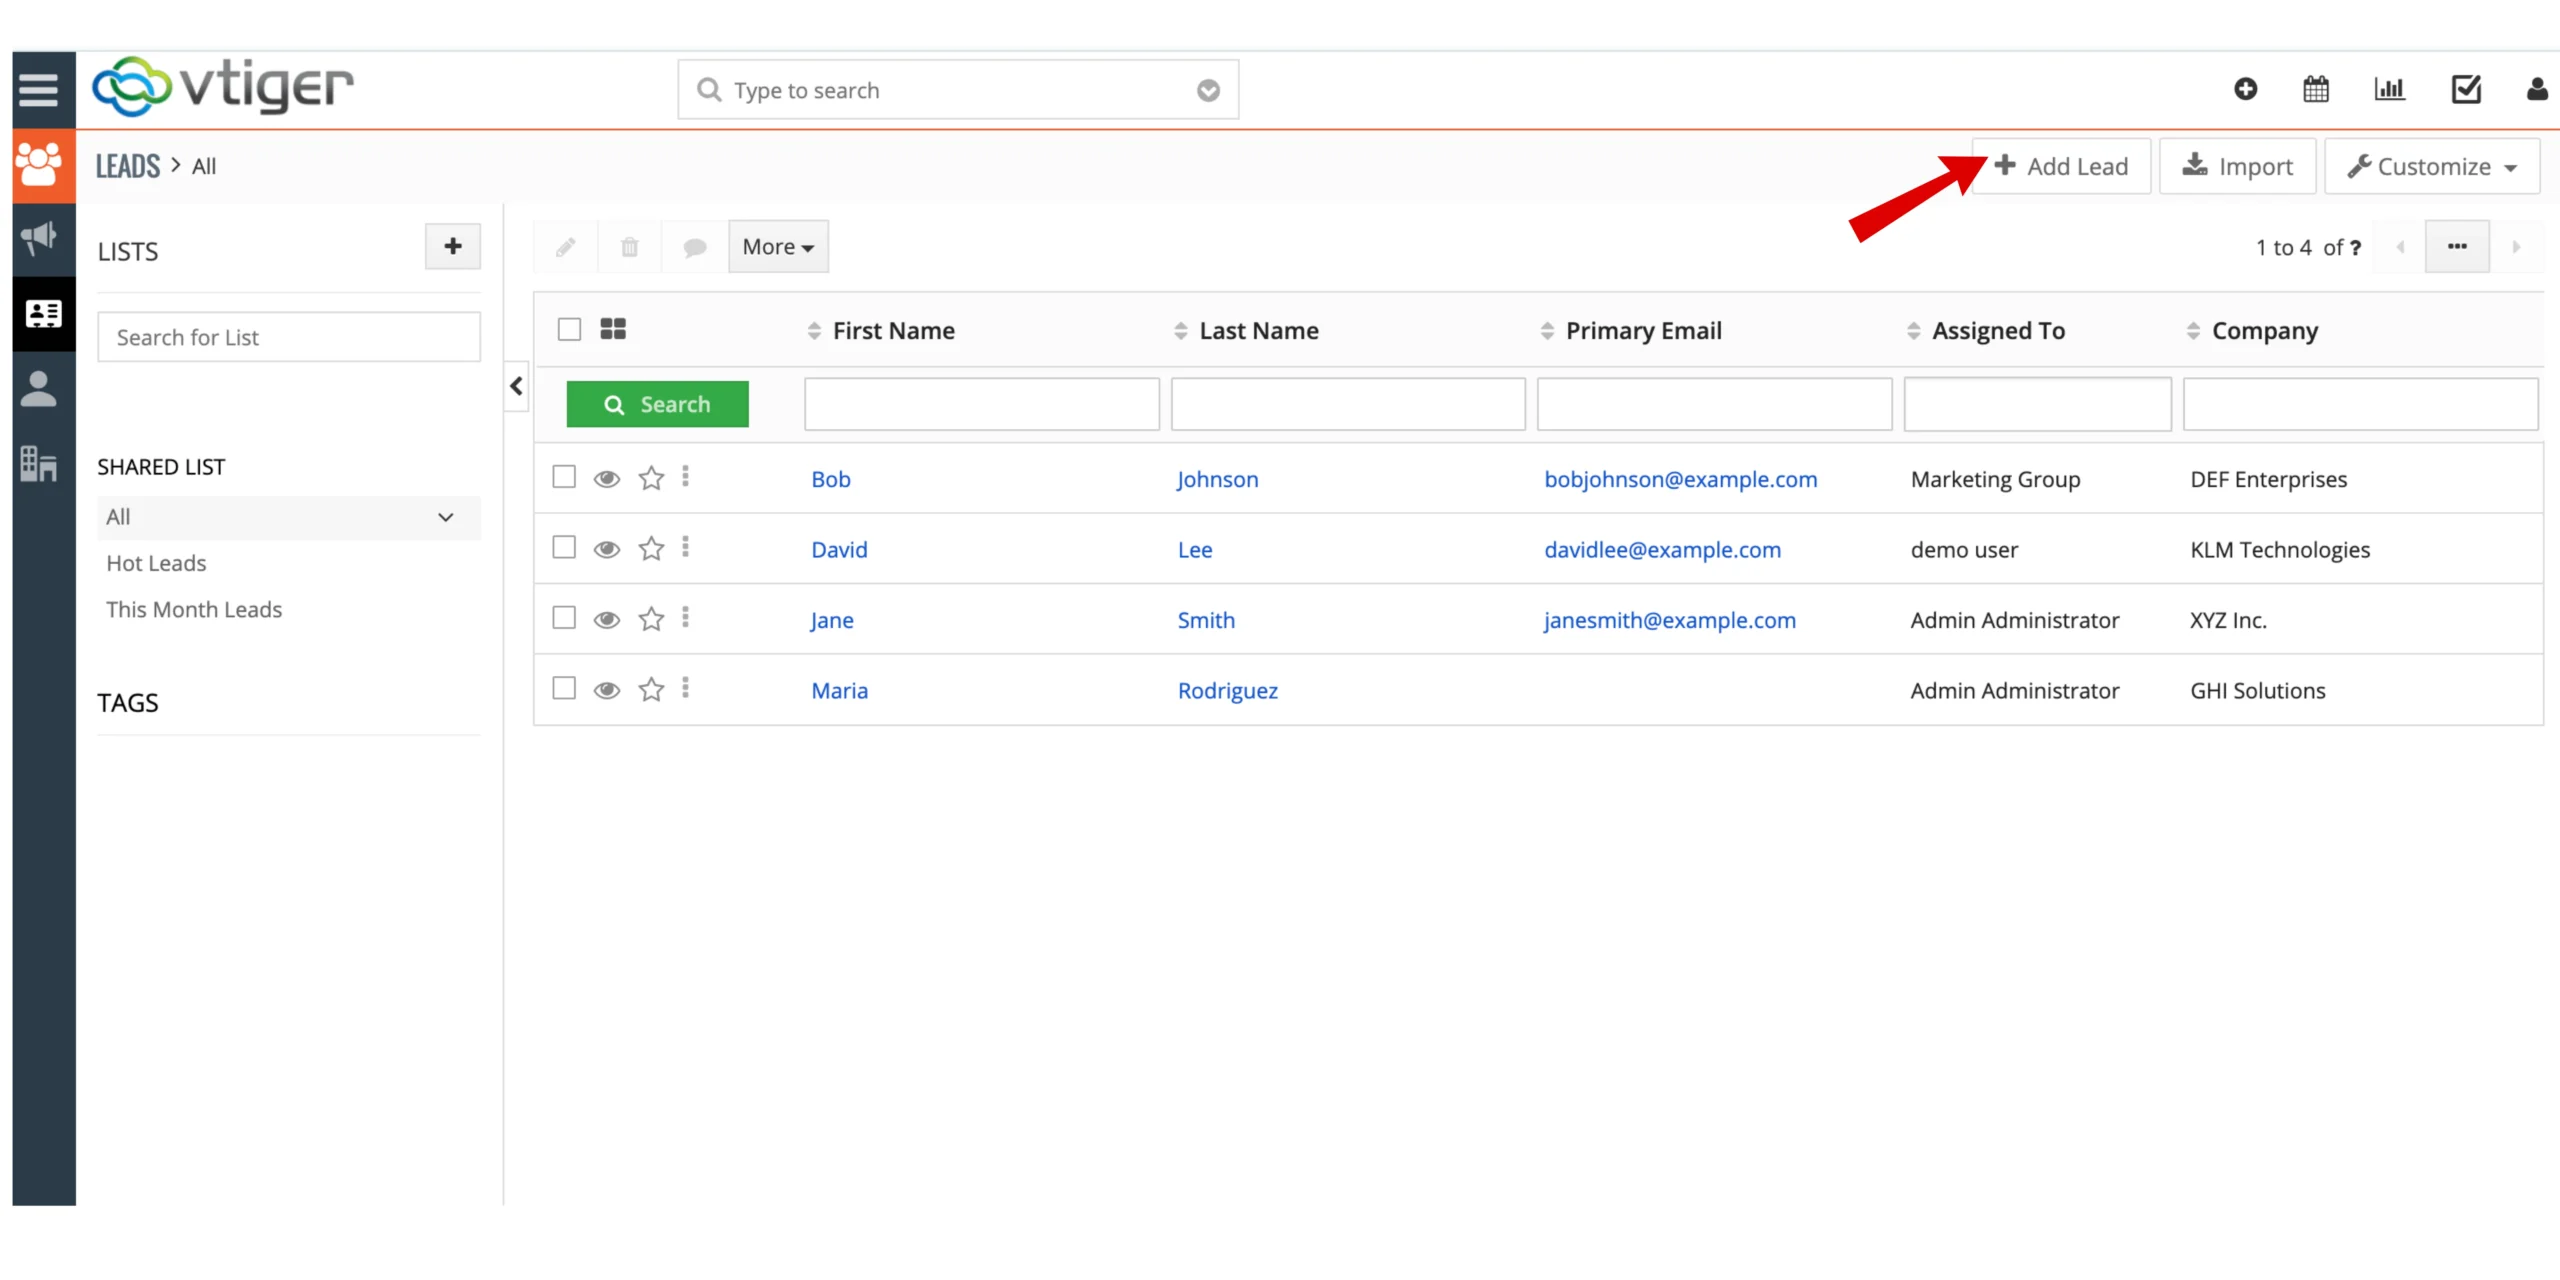The image size is (2560, 1280).
Task: Open the organizations building sidebar icon
Action: click(40, 463)
